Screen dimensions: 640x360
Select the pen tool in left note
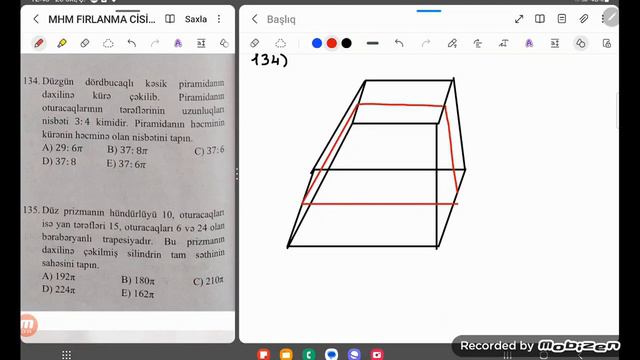click(39, 43)
